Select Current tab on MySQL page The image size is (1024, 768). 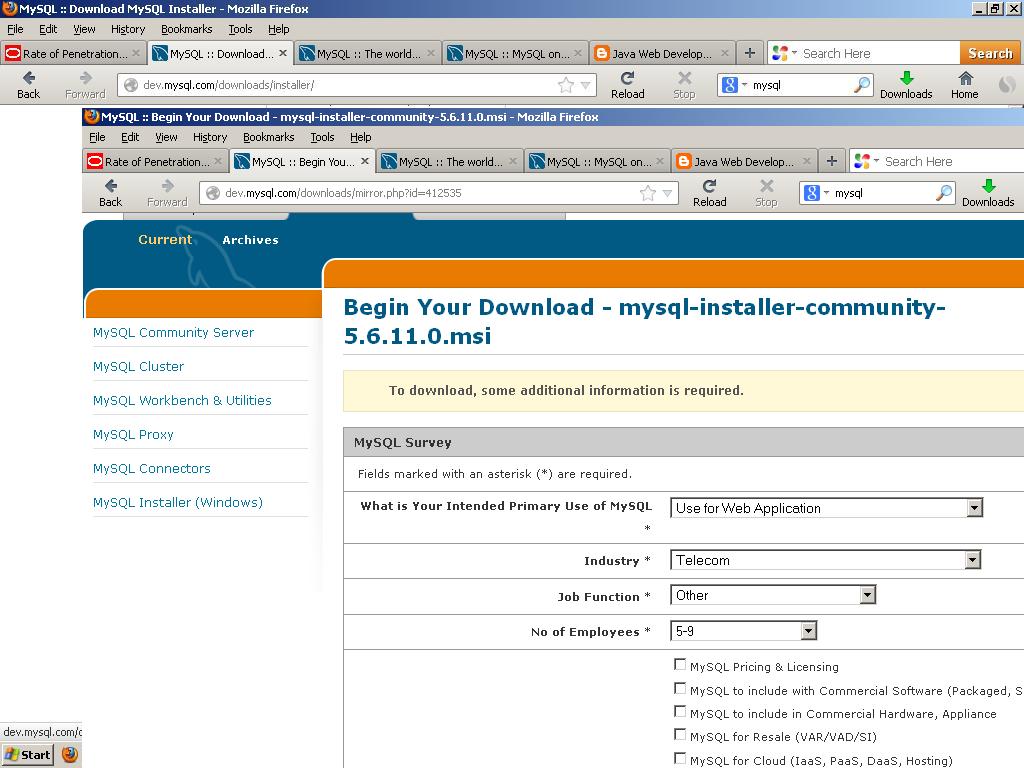coord(165,240)
